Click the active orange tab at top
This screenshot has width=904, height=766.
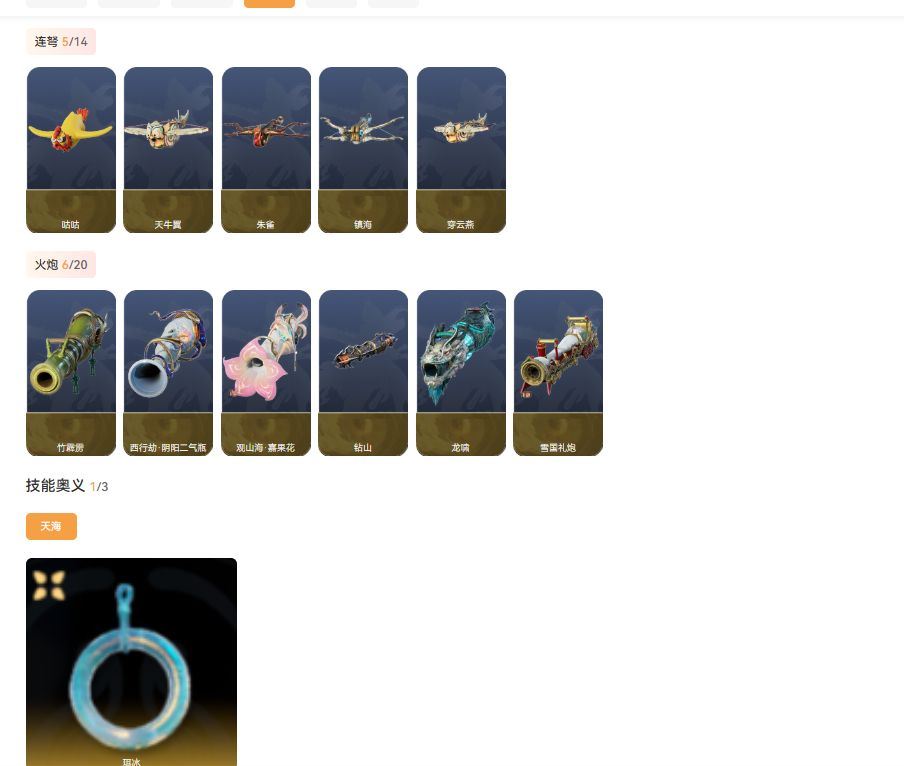[269, 3]
